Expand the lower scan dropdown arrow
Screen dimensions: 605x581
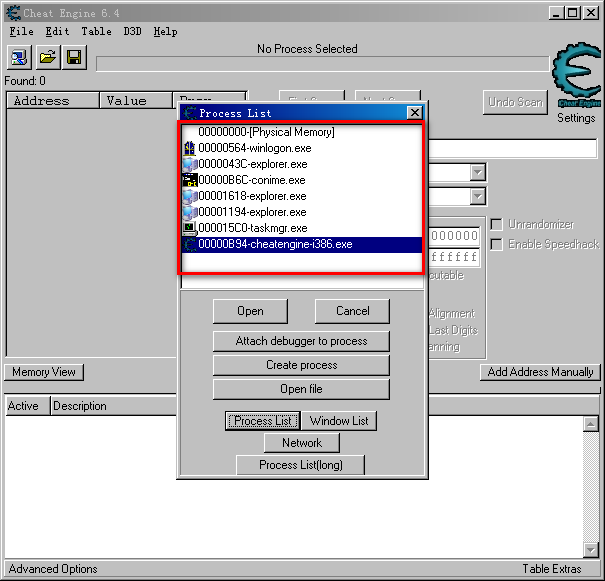tap(477, 197)
